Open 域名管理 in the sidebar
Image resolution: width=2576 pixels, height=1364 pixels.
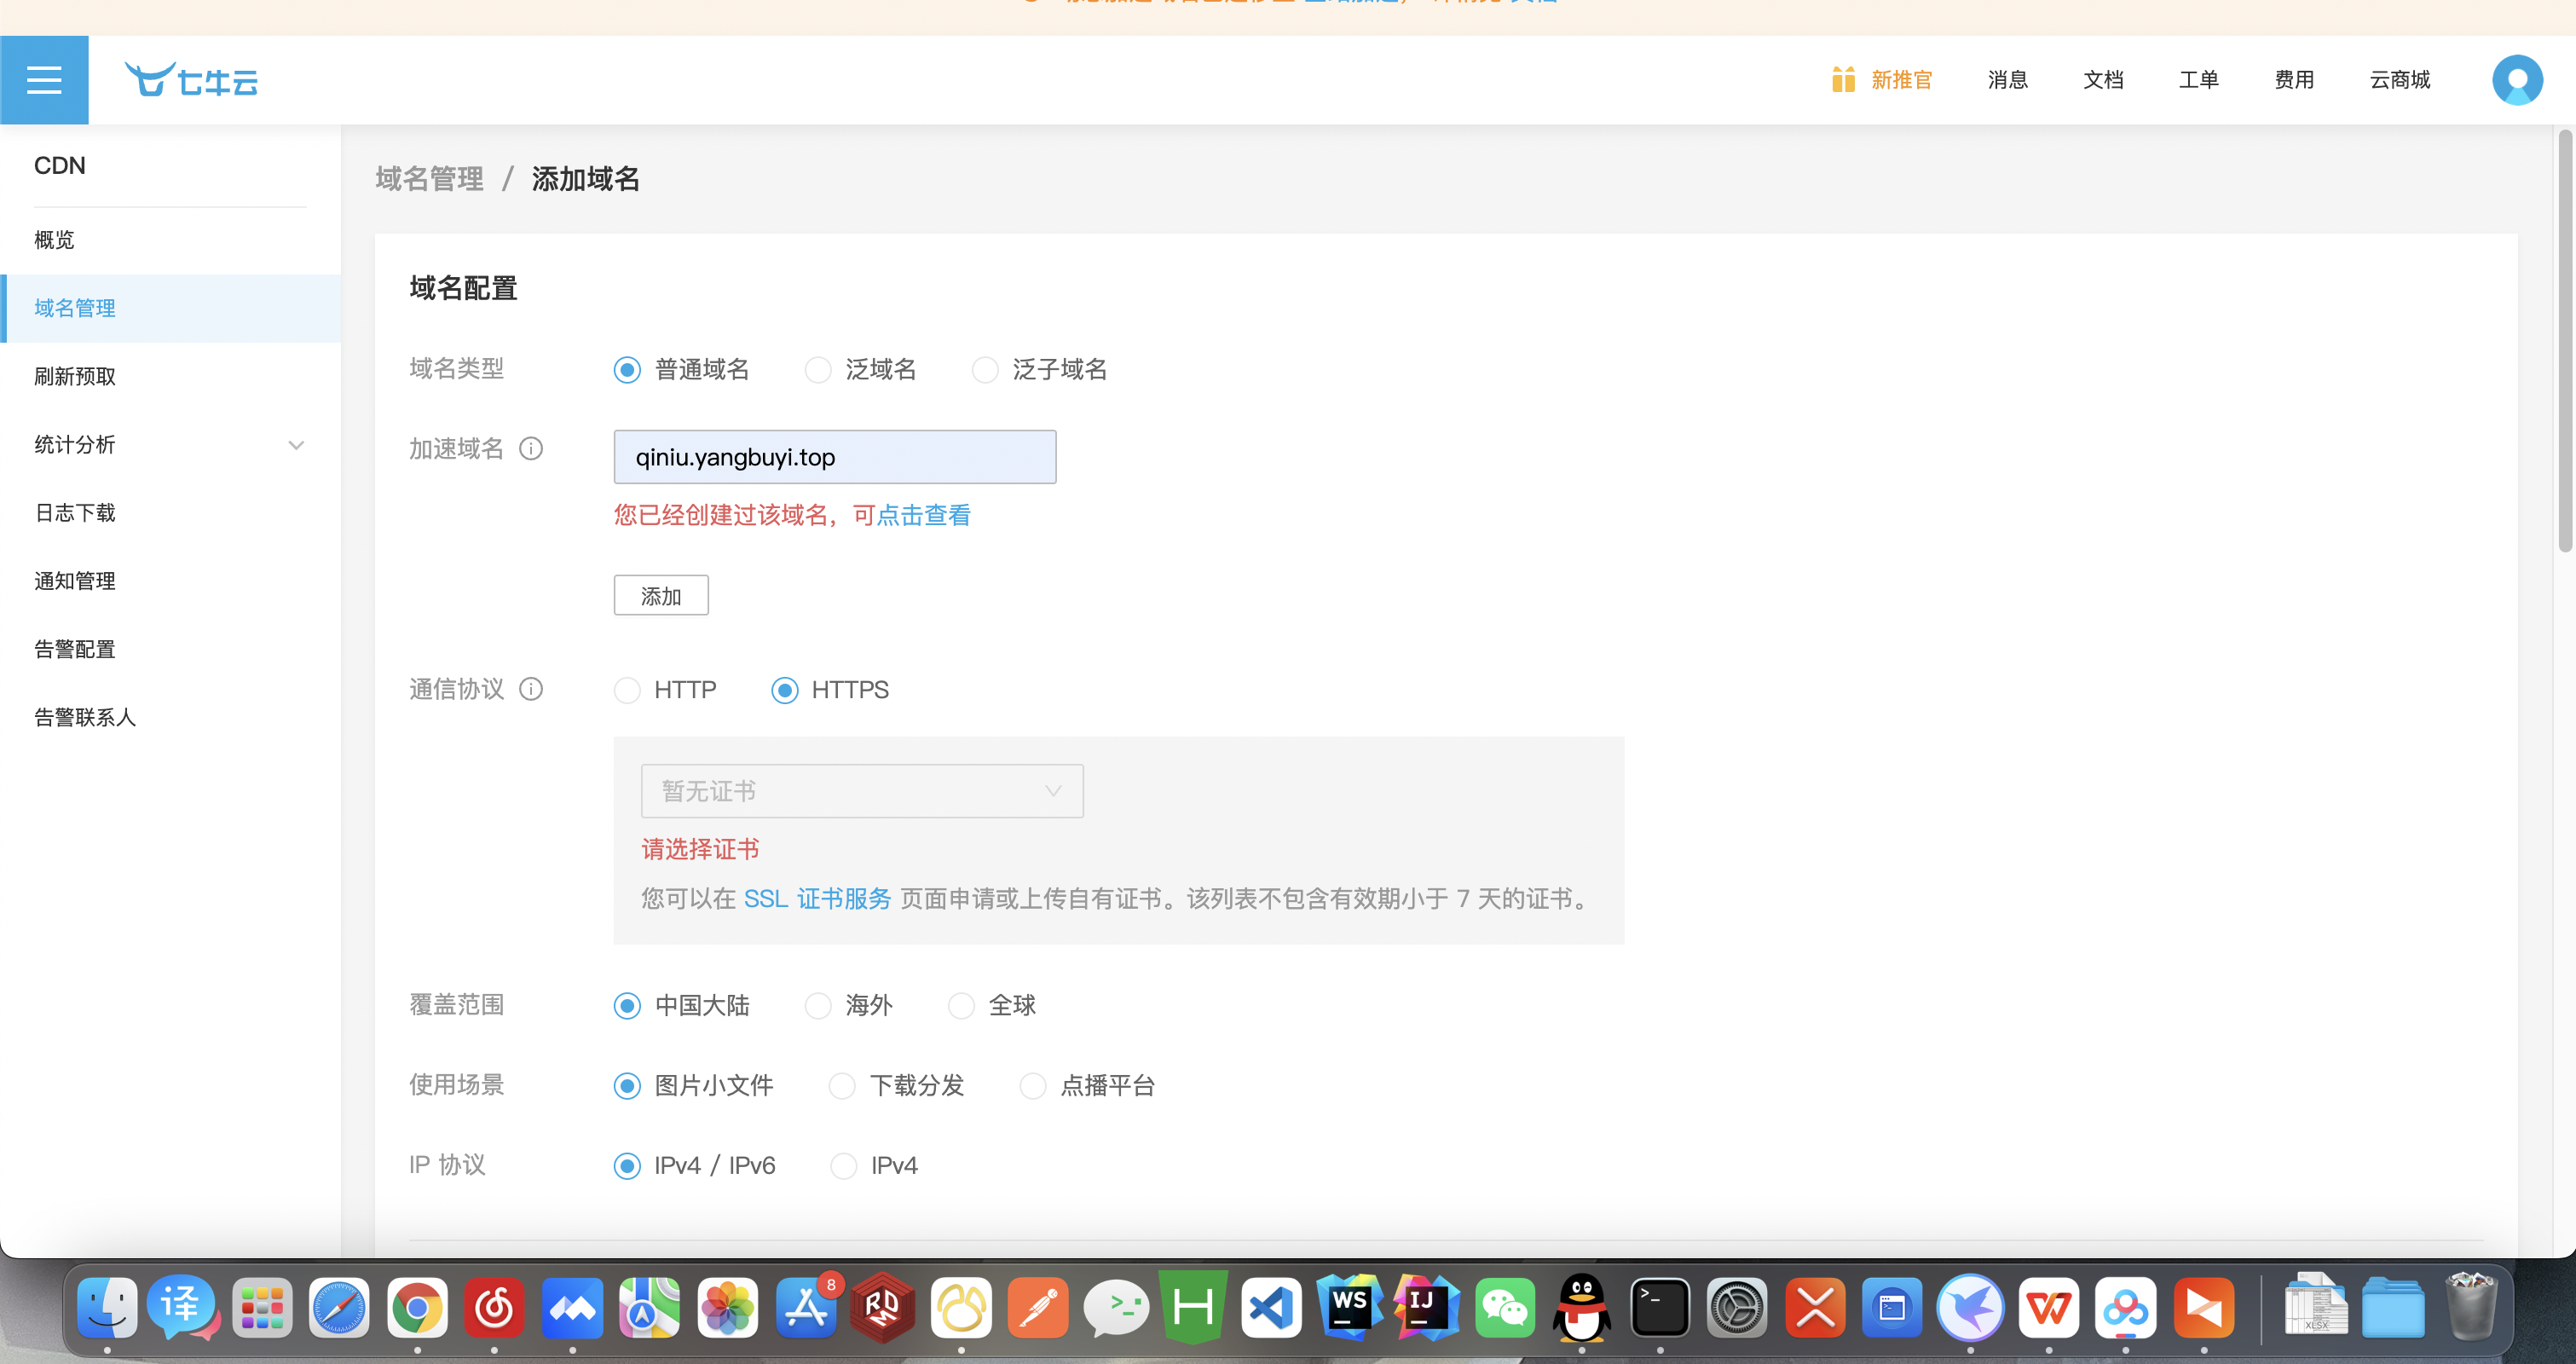[x=170, y=308]
